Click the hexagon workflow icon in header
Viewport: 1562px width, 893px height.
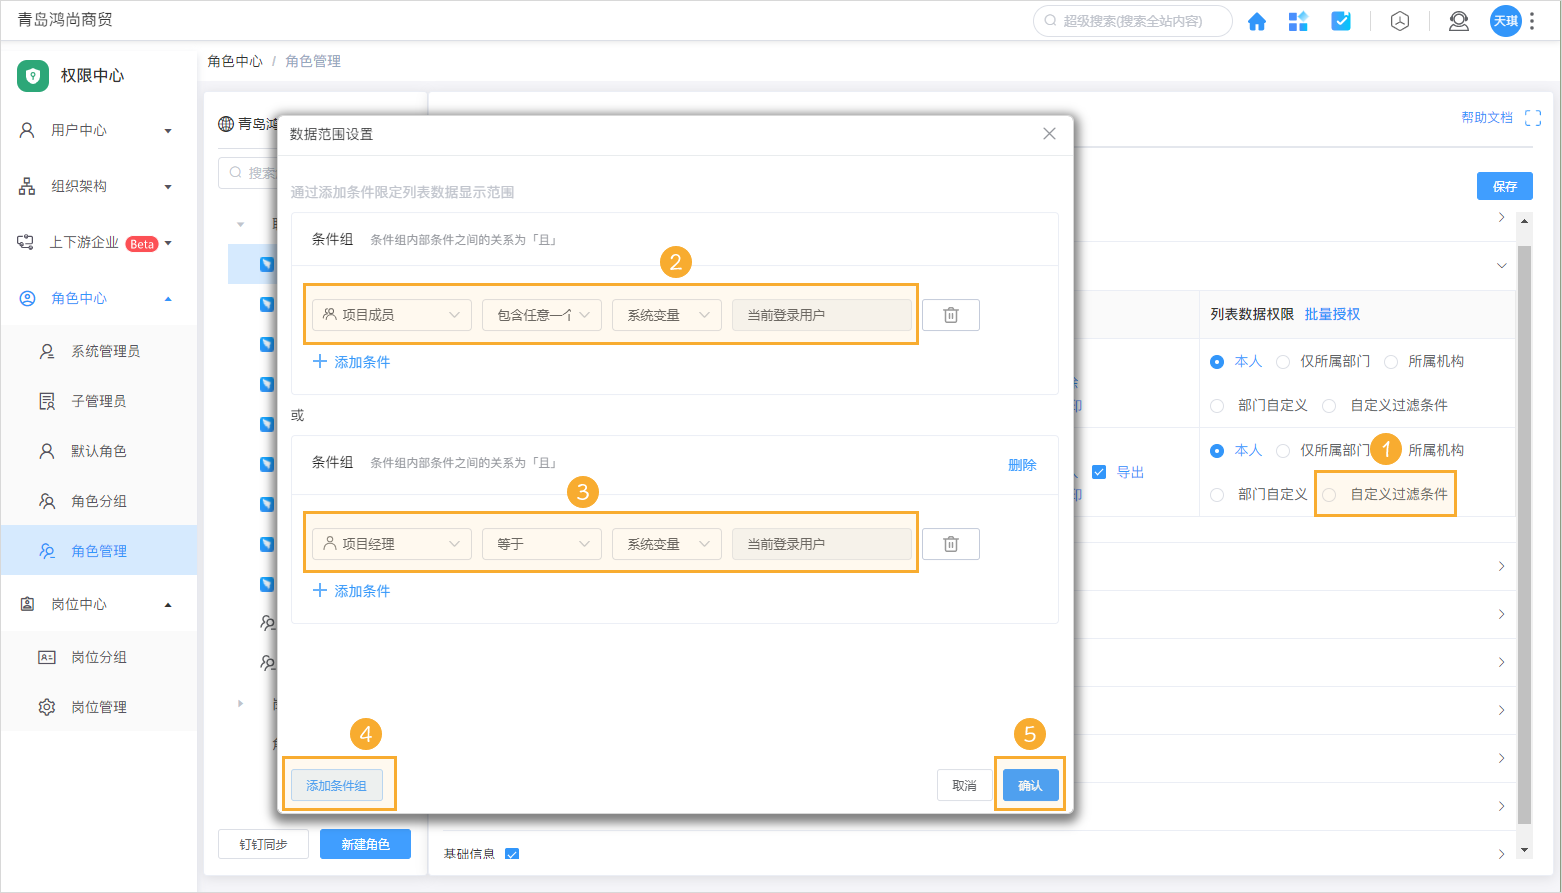click(x=1399, y=20)
